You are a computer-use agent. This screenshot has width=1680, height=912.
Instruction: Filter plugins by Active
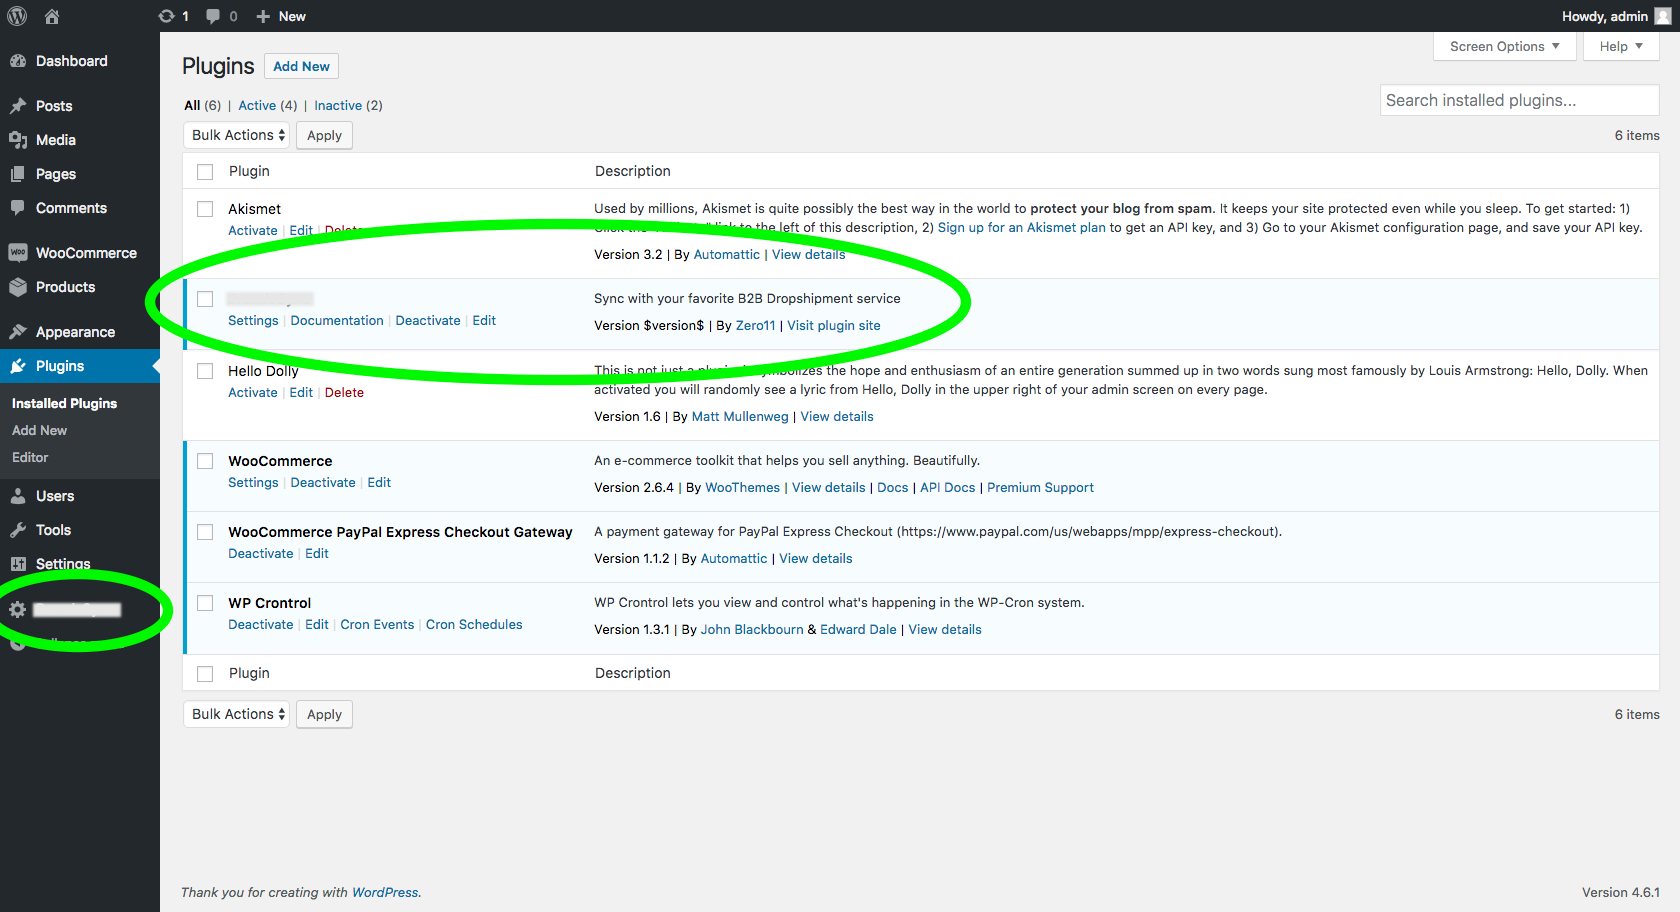257,105
